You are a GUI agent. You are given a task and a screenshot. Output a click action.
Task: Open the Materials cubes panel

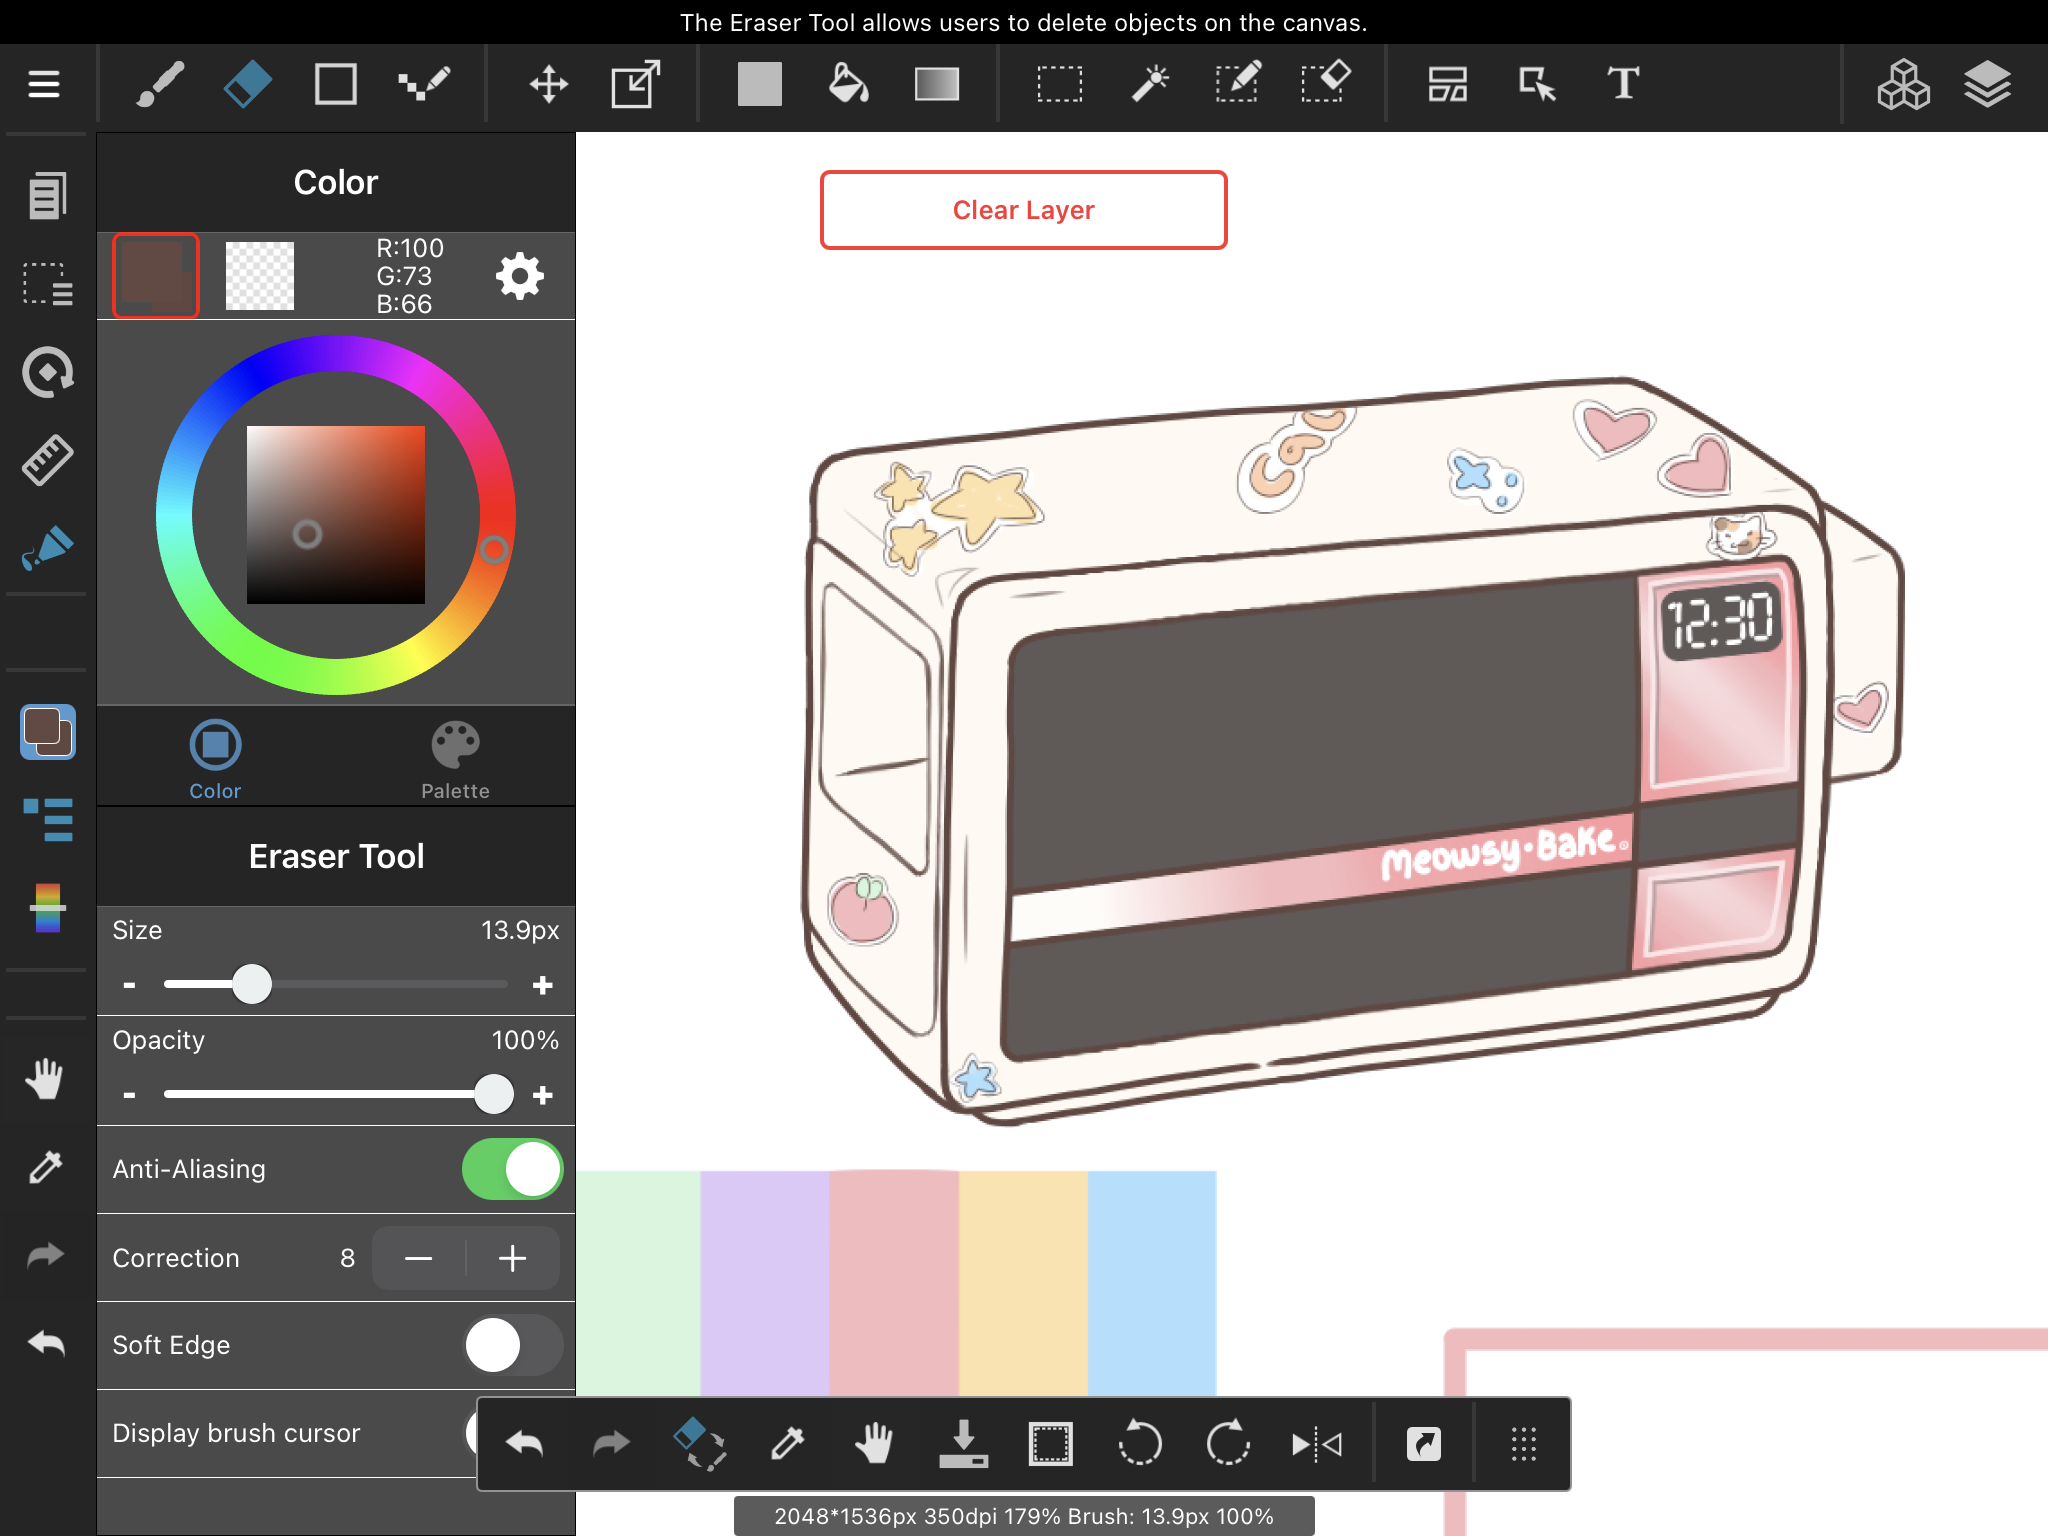coord(1903,84)
